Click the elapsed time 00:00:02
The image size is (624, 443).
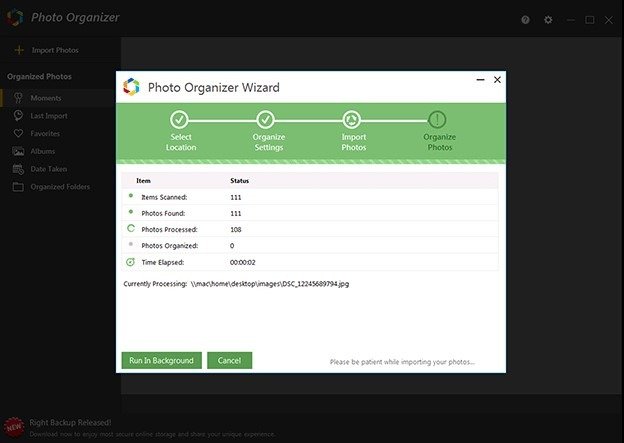(x=243, y=262)
